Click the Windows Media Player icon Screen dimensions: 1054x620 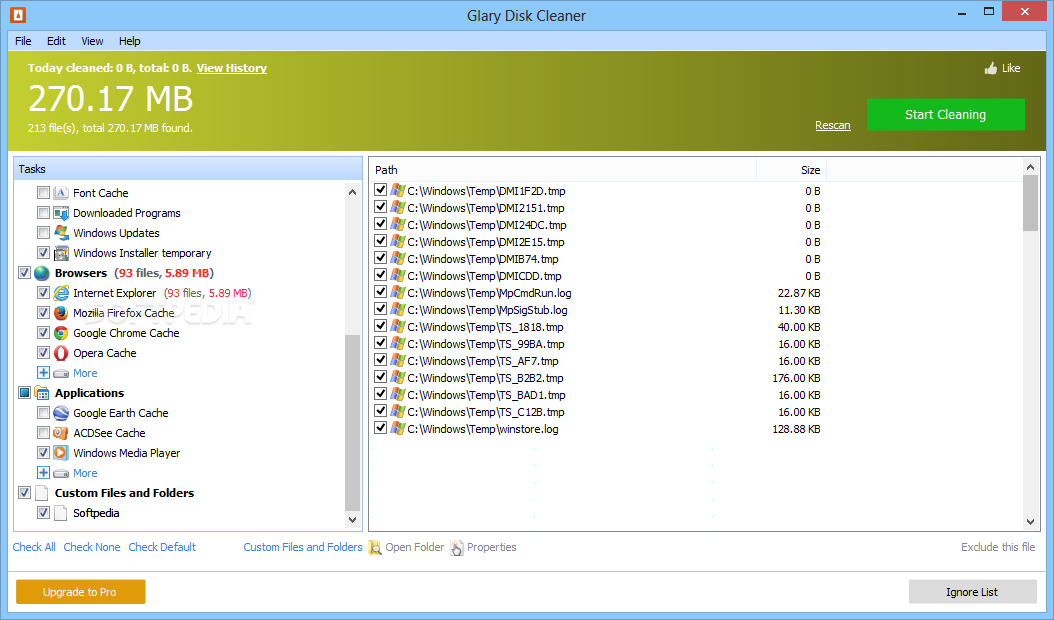click(61, 453)
